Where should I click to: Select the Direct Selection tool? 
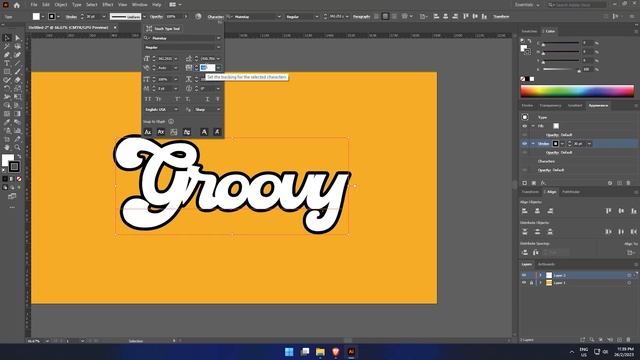coord(17,38)
